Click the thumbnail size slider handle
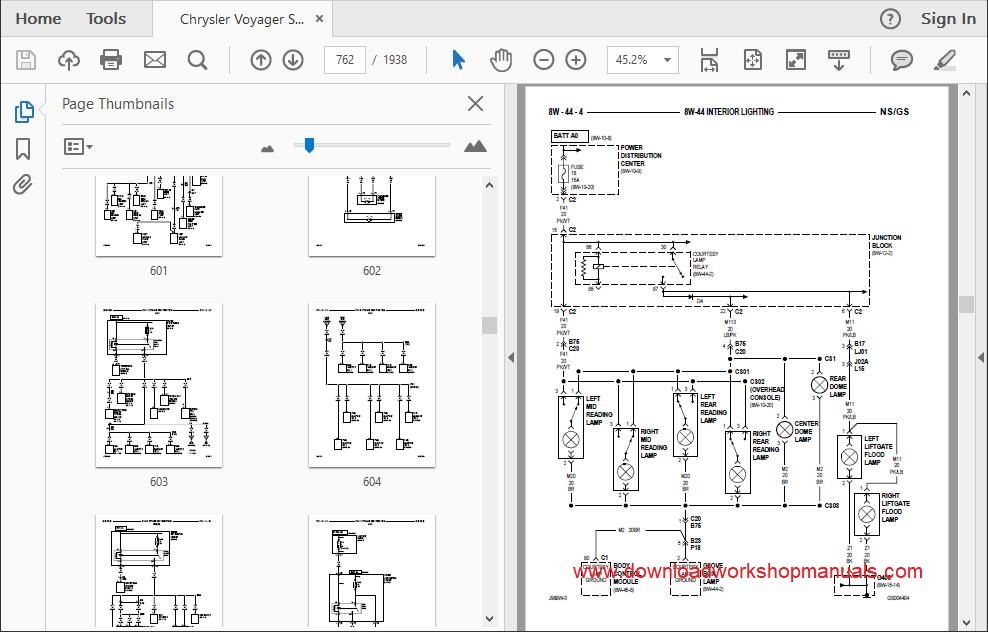The image size is (988, 632). pos(309,146)
